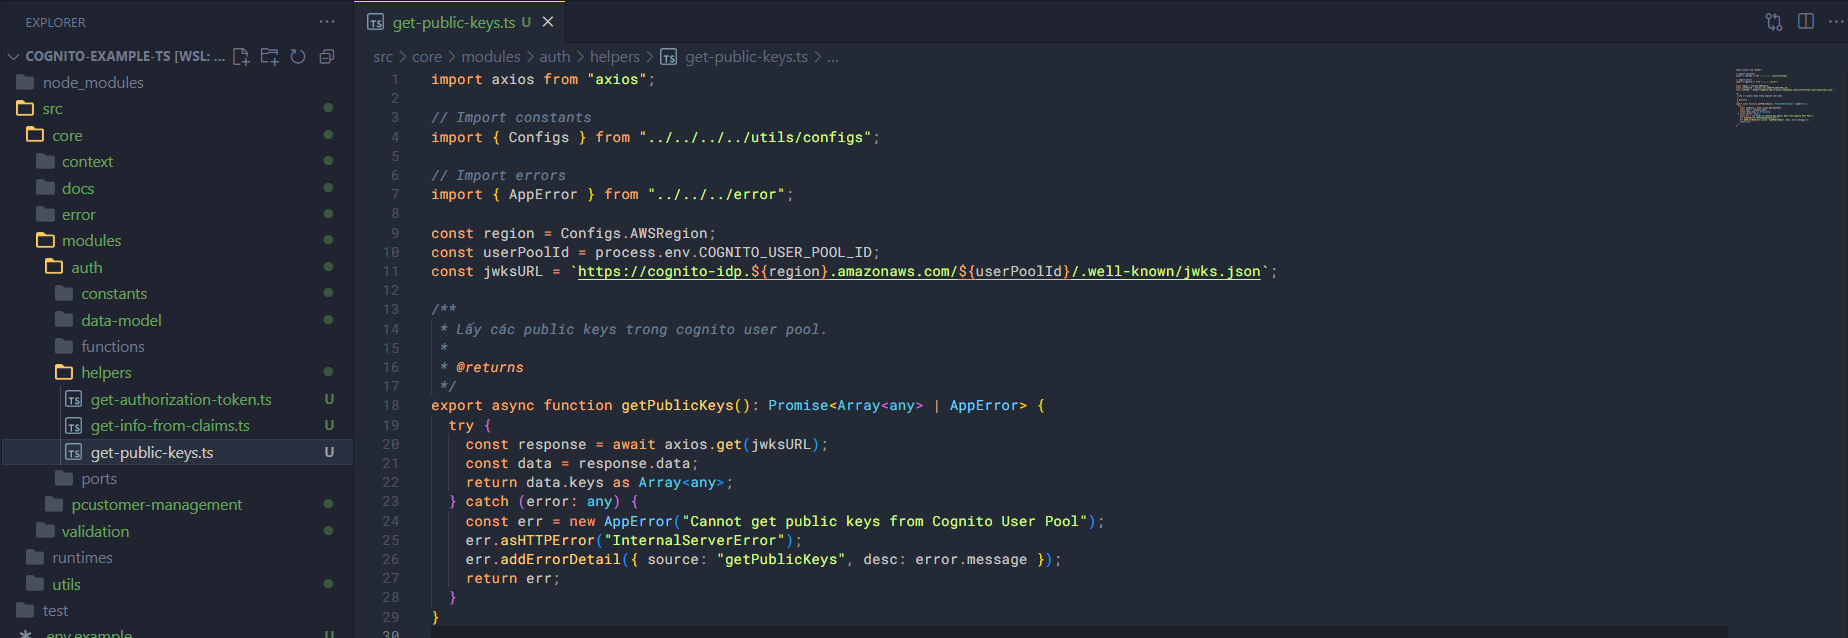Split the editor to the right

[1805, 22]
